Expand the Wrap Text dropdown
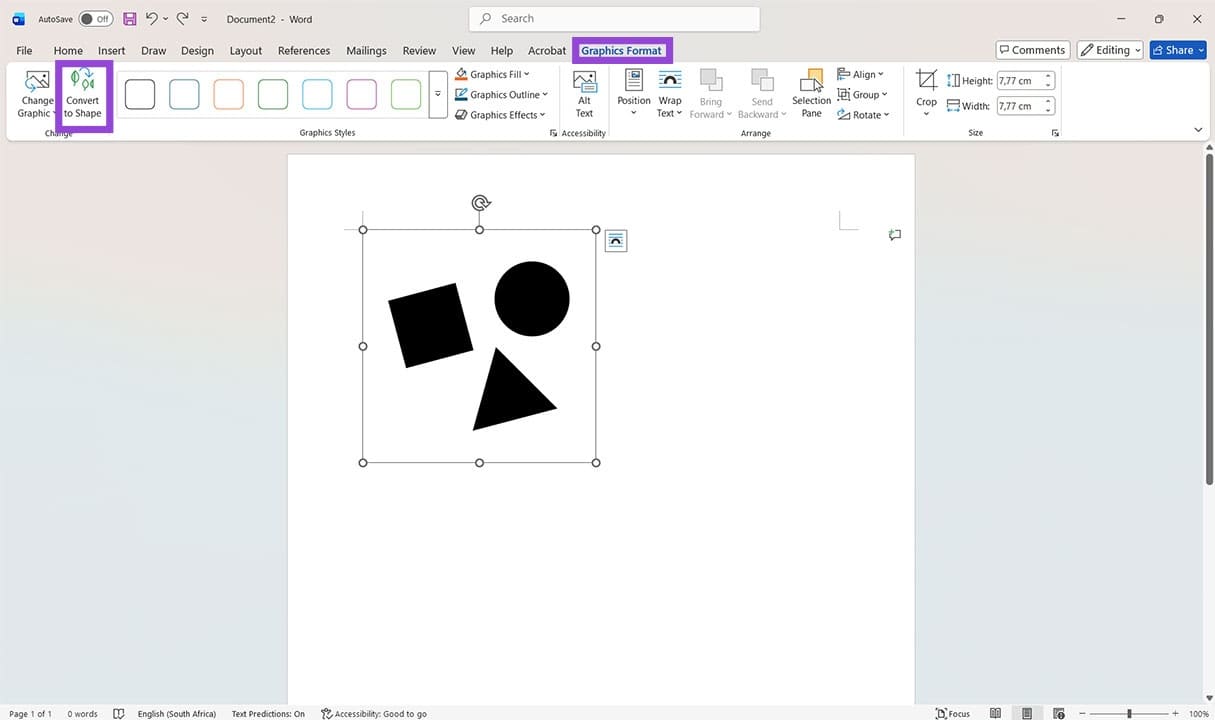This screenshot has width=1215, height=720. click(x=668, y=95)
